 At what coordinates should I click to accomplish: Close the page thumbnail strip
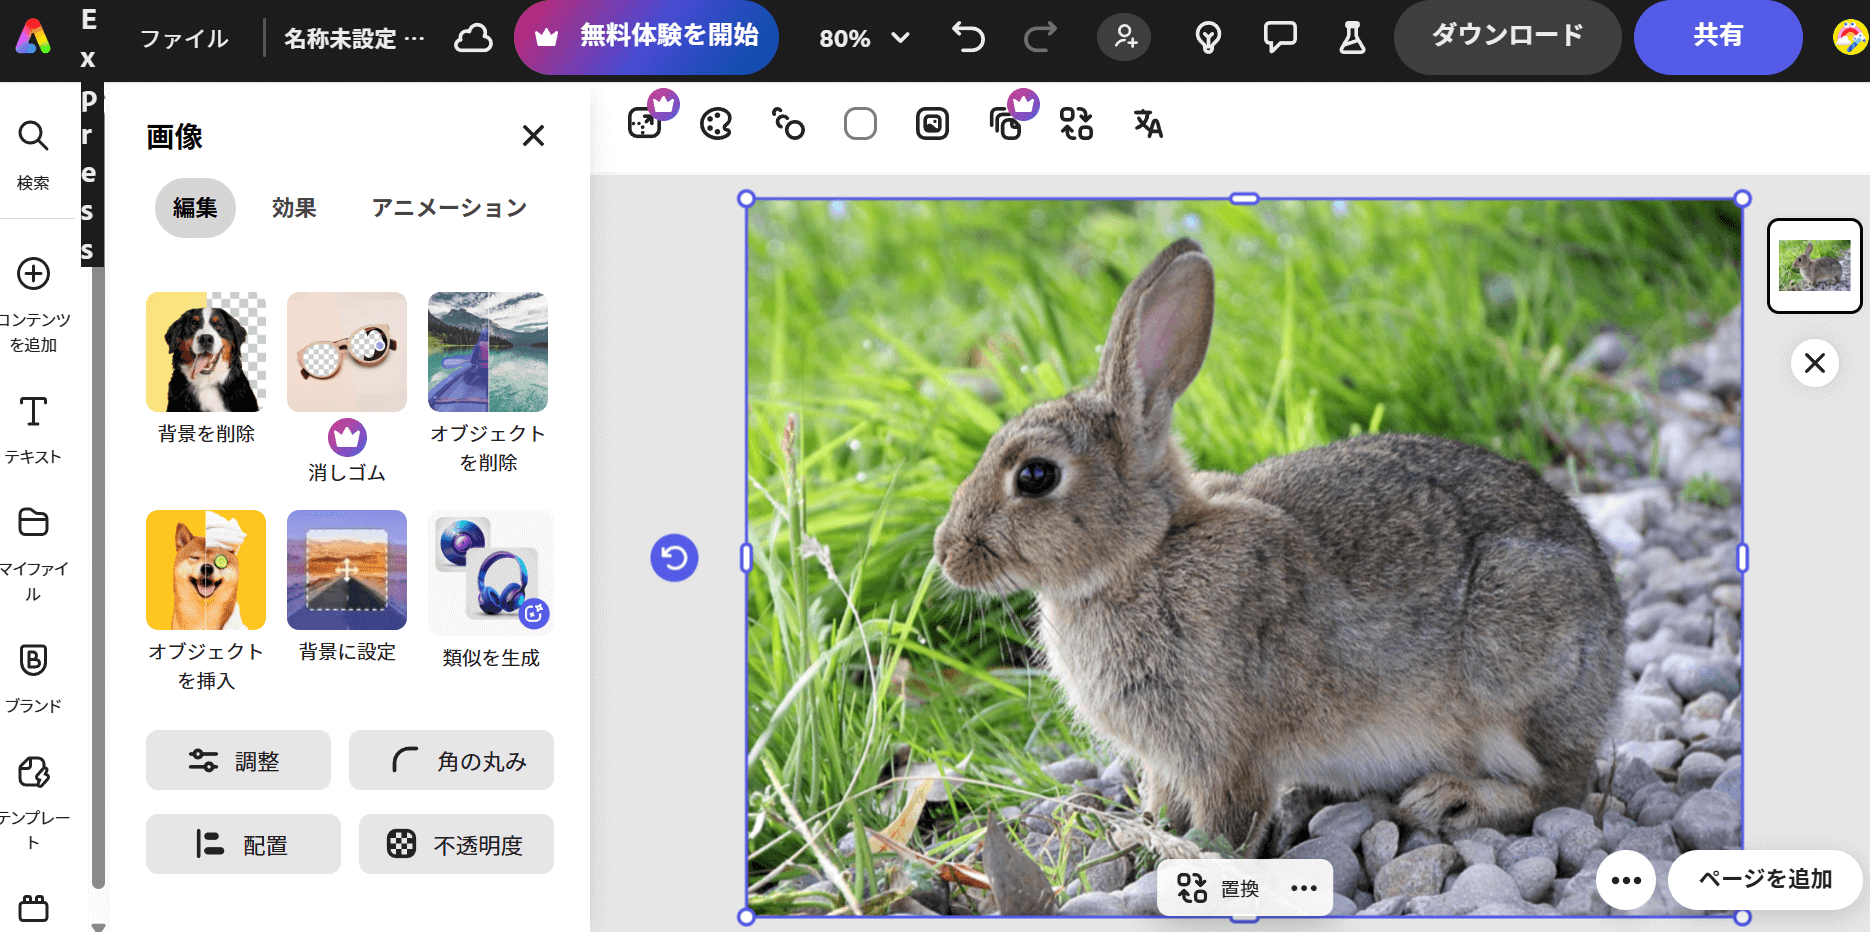1815,363
